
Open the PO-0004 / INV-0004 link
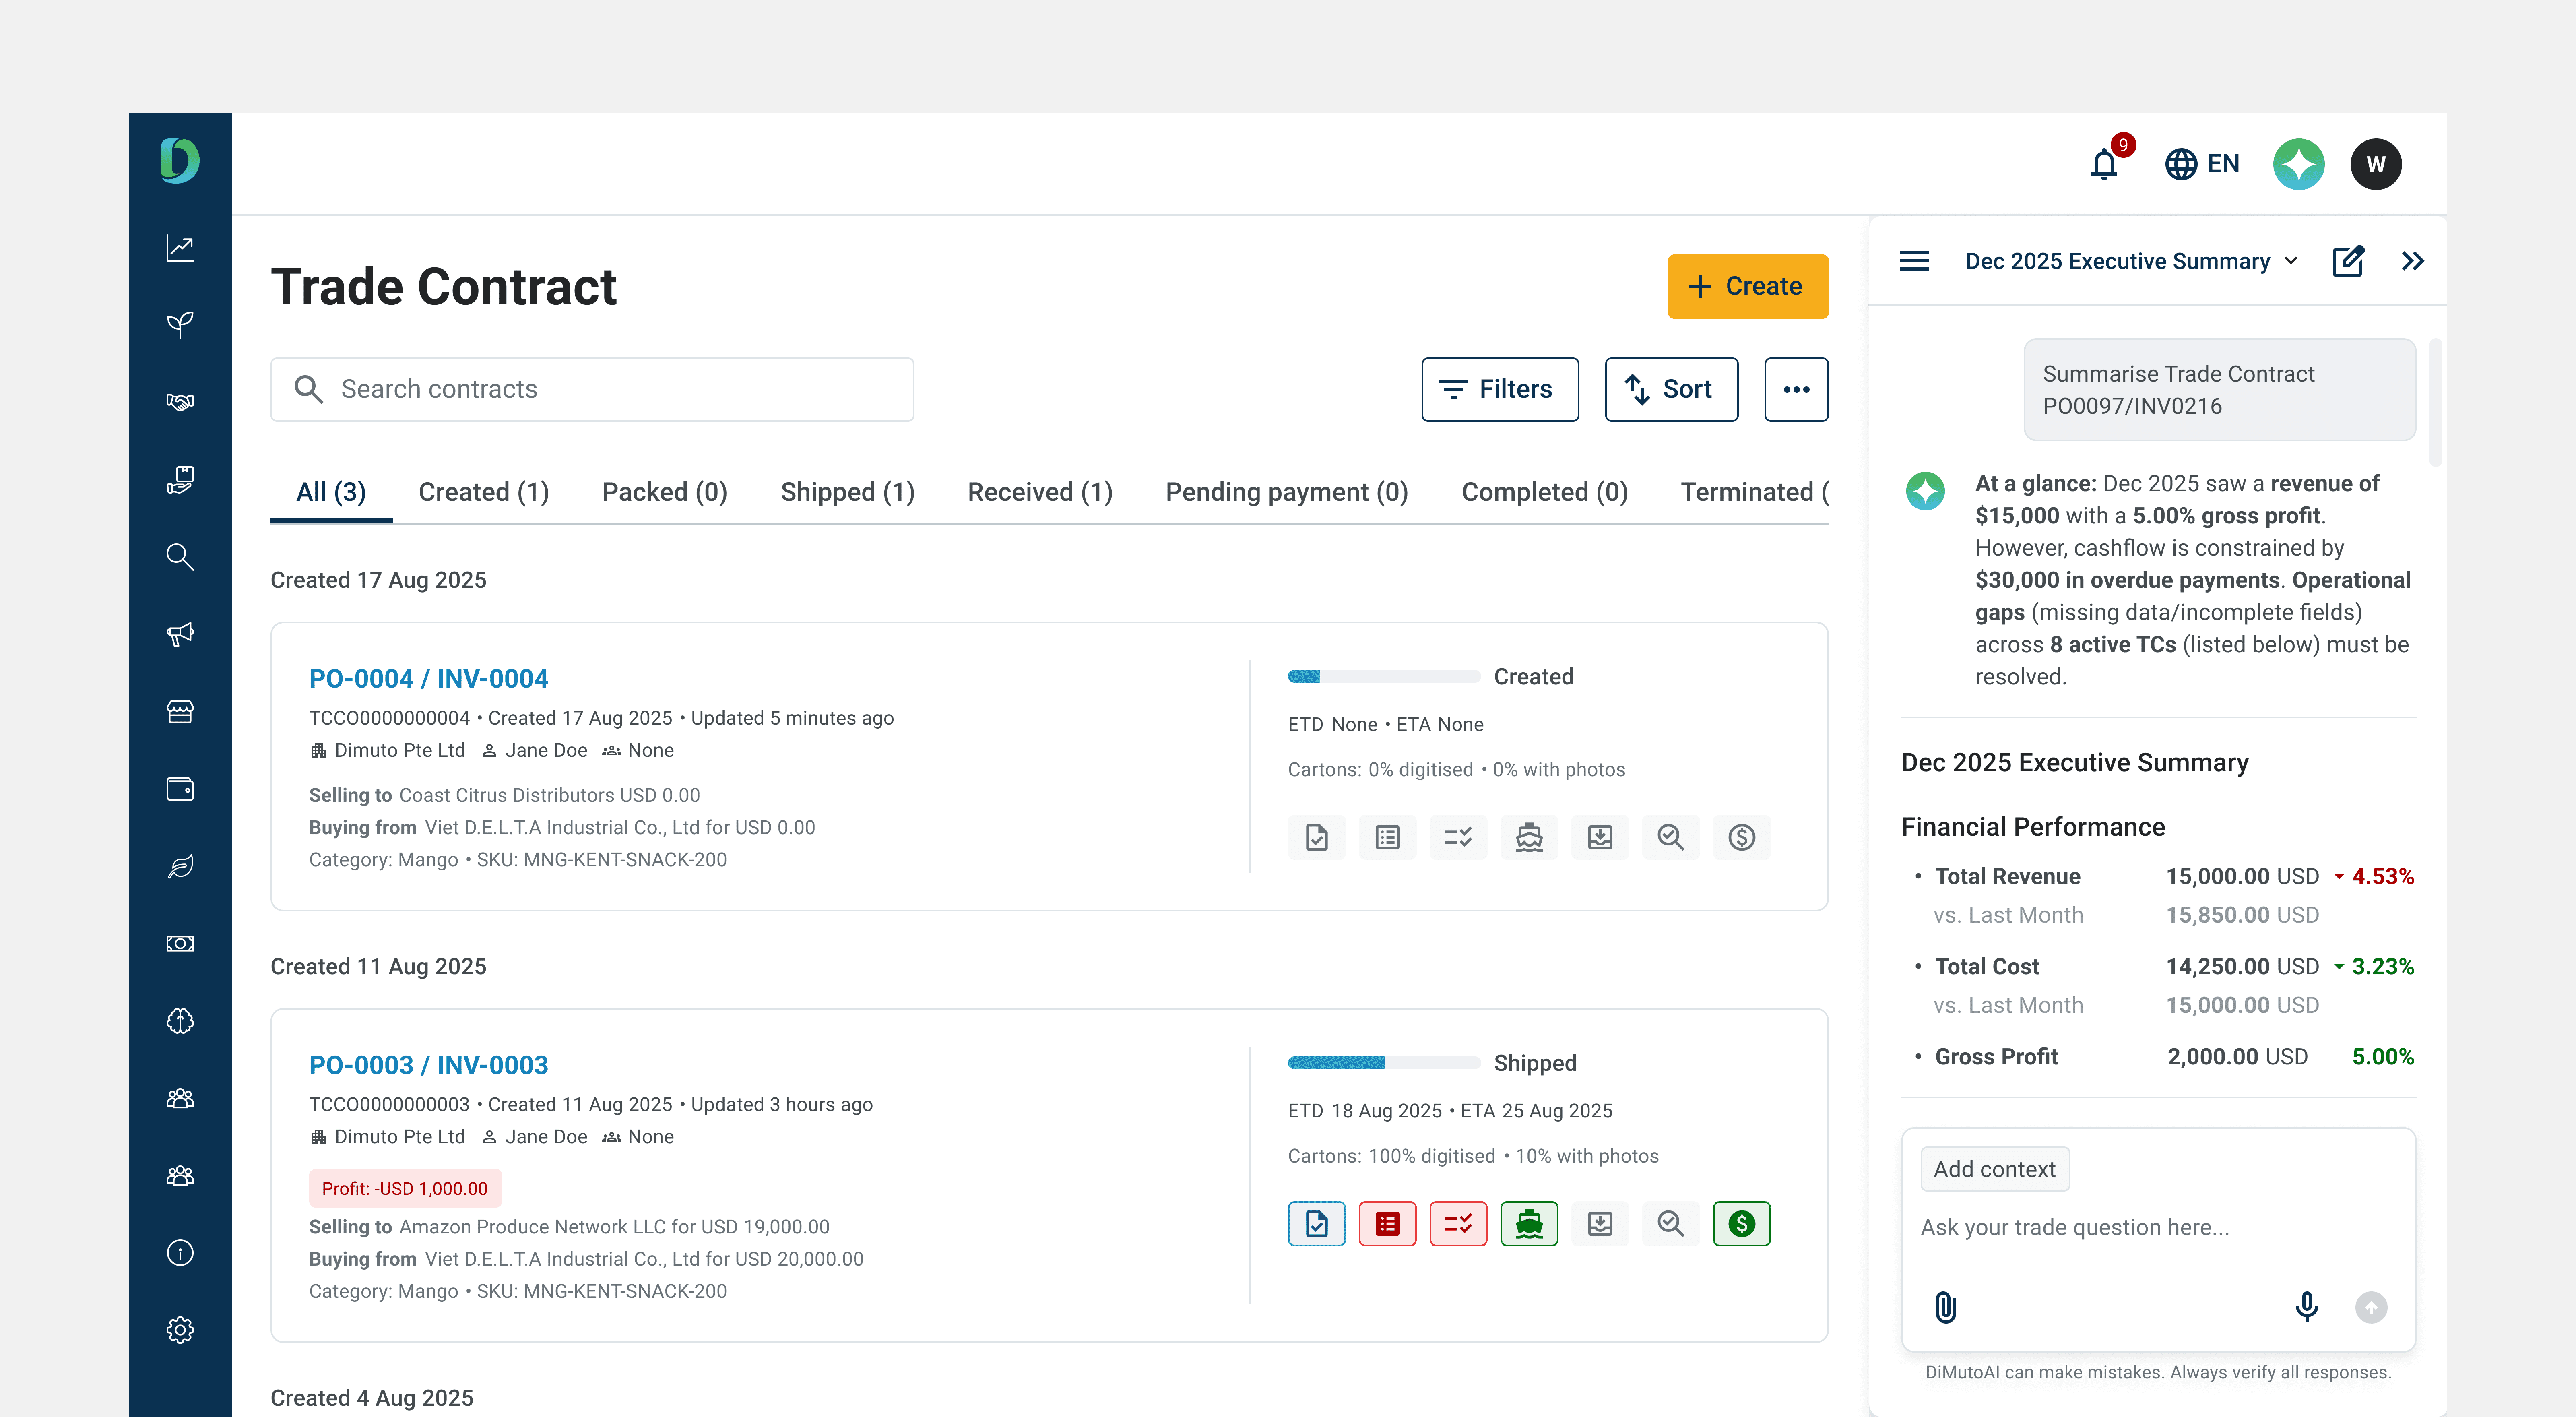point(428,679)
